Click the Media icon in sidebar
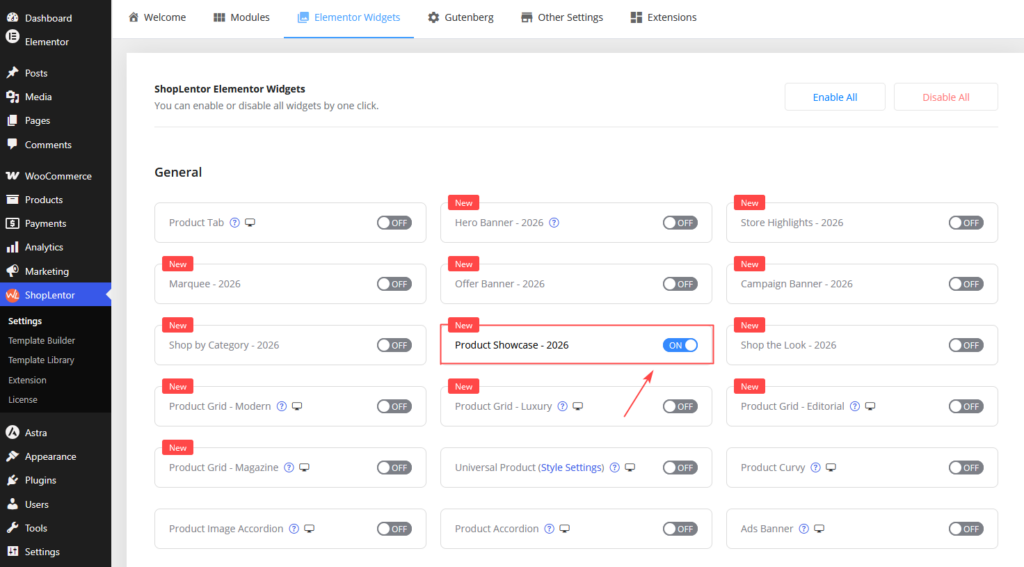The height and width of the screenshot is (567, 1024). coord(12,97)
